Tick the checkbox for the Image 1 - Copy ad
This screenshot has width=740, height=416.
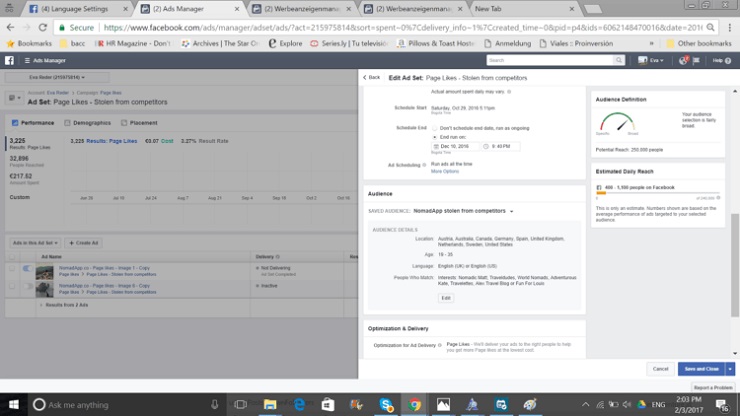click(12, 268)
